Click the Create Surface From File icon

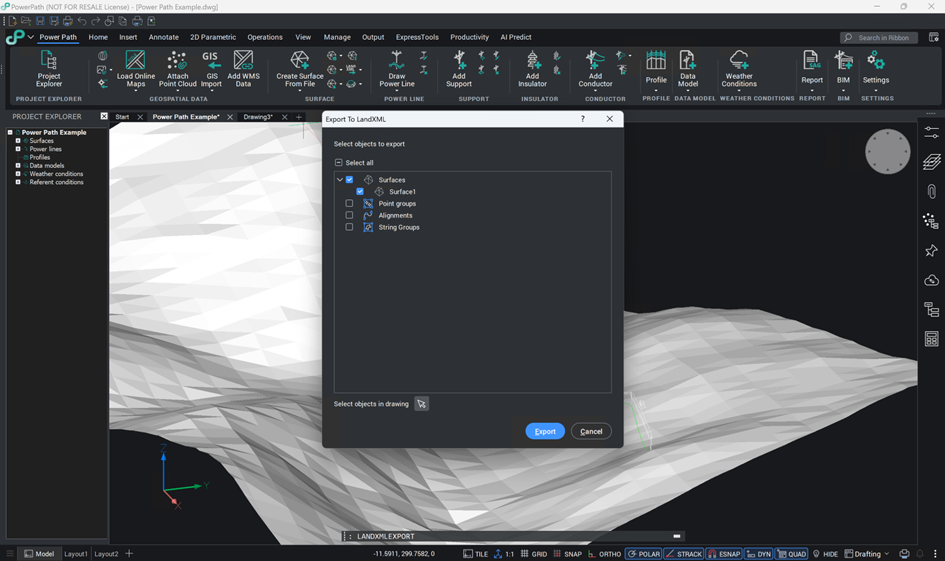pos(299,62)
